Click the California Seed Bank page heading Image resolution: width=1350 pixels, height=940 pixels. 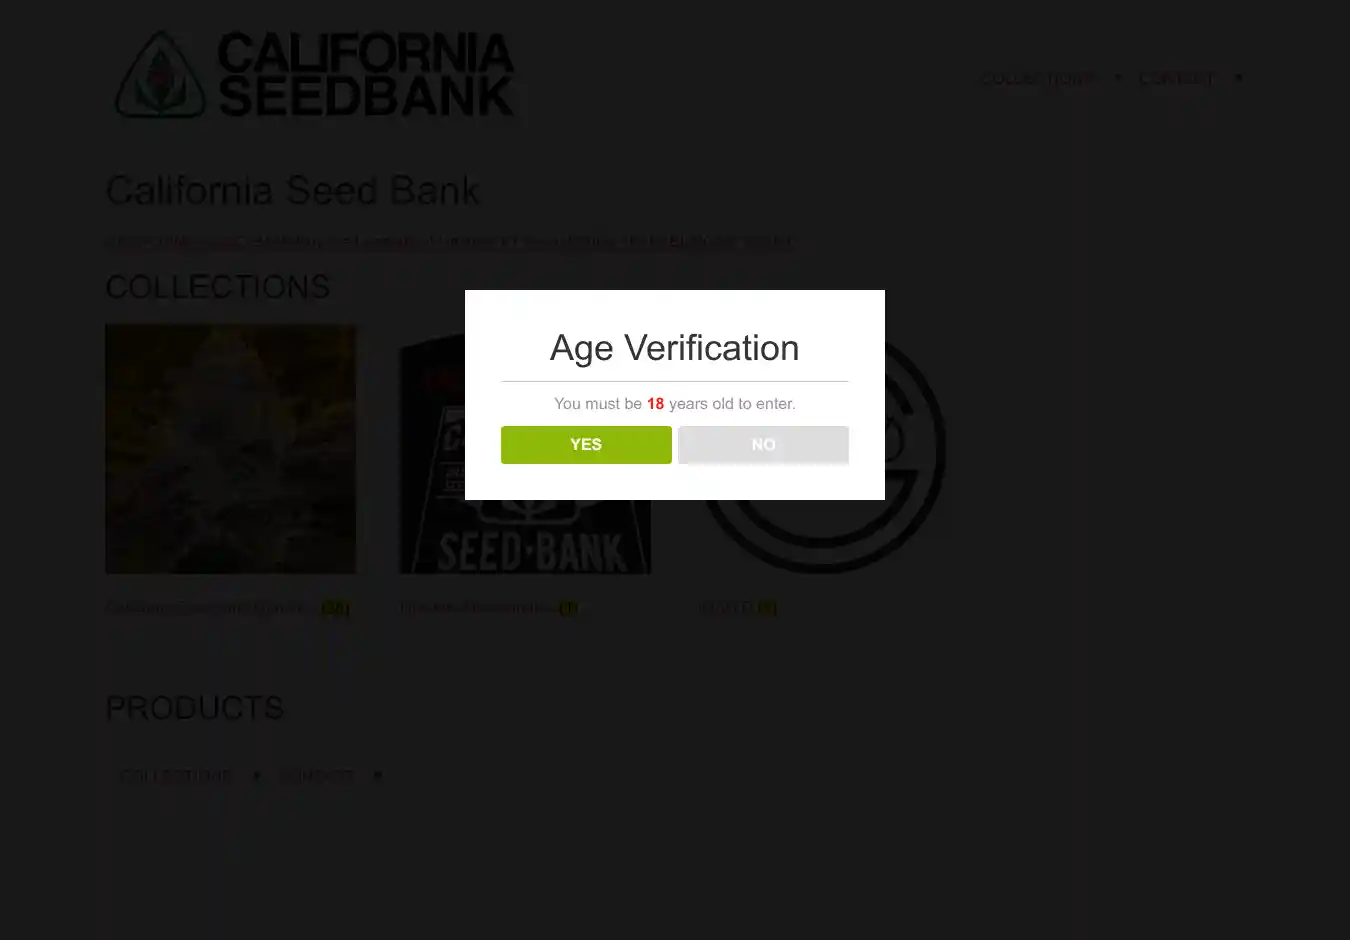(292, 190)
